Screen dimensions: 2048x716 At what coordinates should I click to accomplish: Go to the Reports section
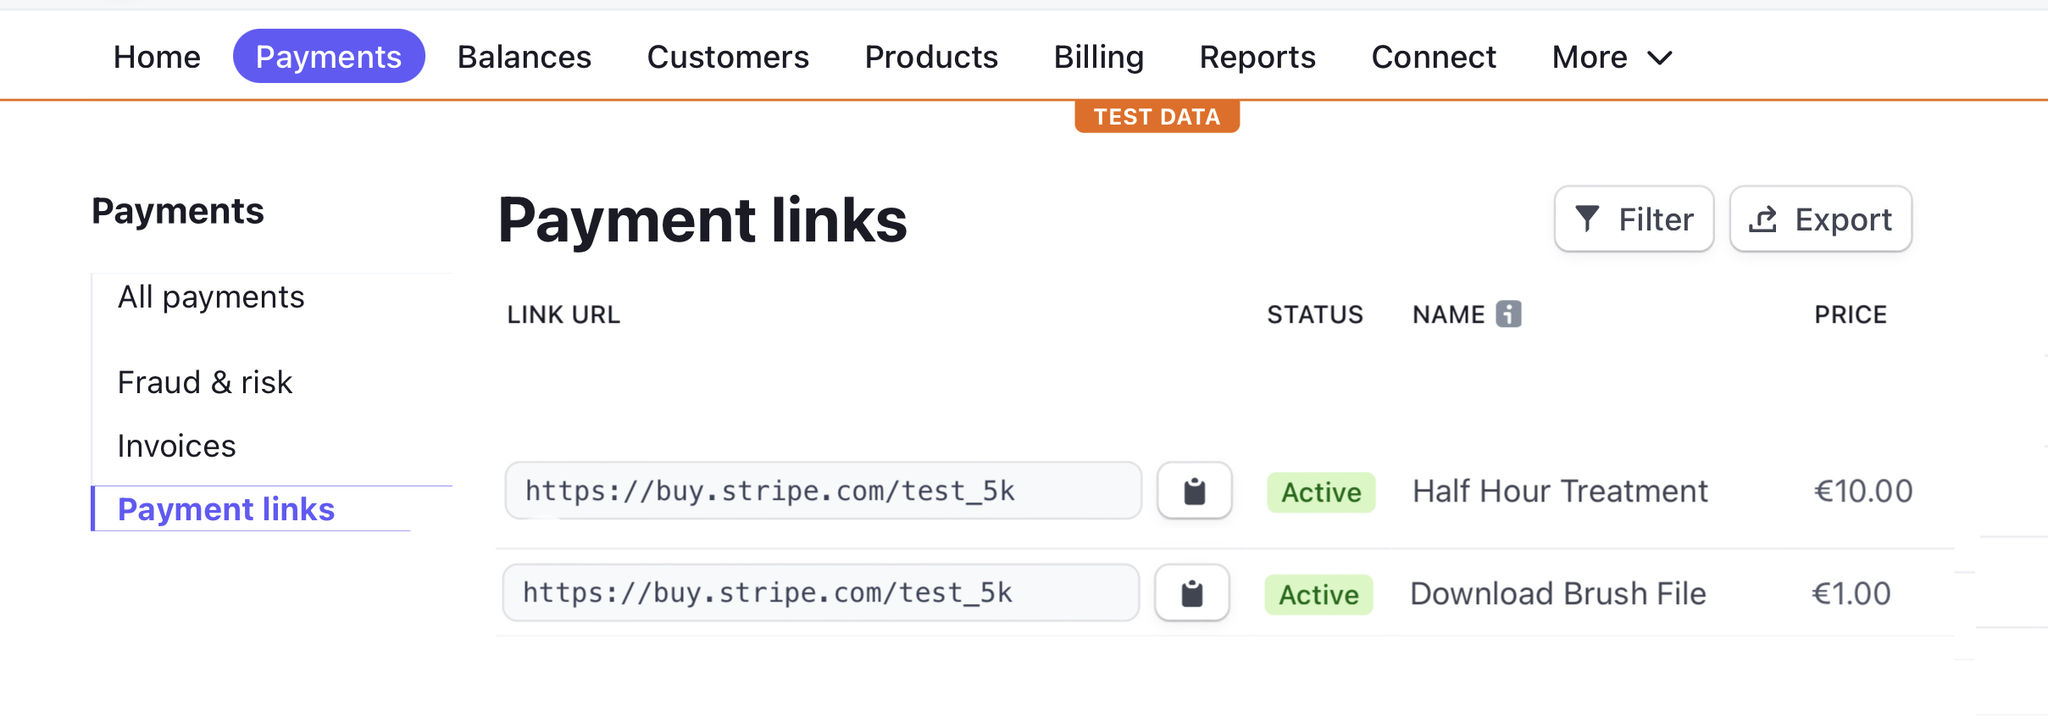click(1257, 57)
